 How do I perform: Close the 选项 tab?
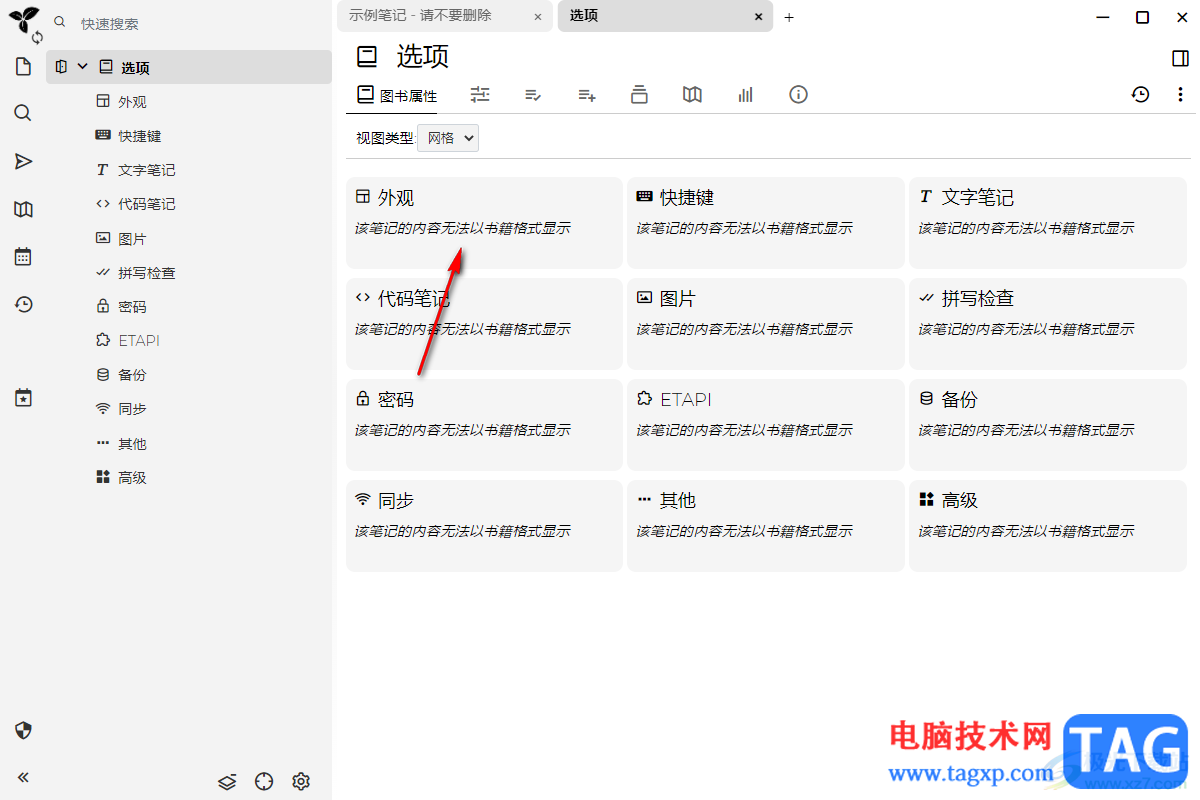758,17
